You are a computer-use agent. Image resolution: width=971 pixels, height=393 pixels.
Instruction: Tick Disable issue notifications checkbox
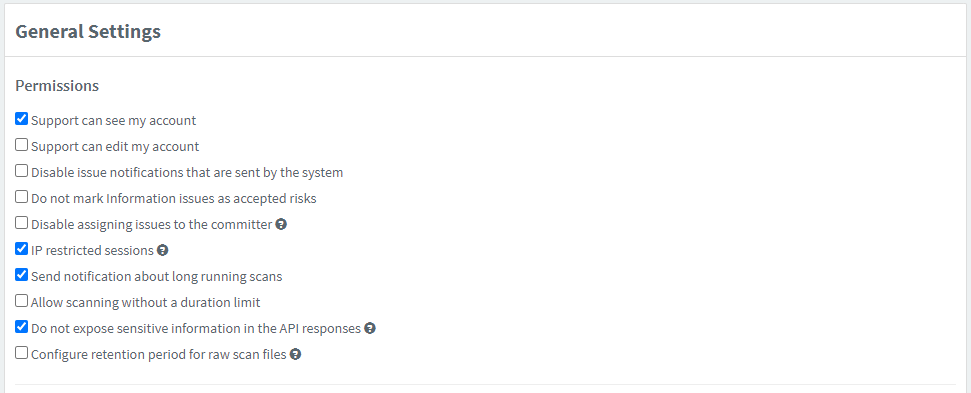click(x=22, y=171)
